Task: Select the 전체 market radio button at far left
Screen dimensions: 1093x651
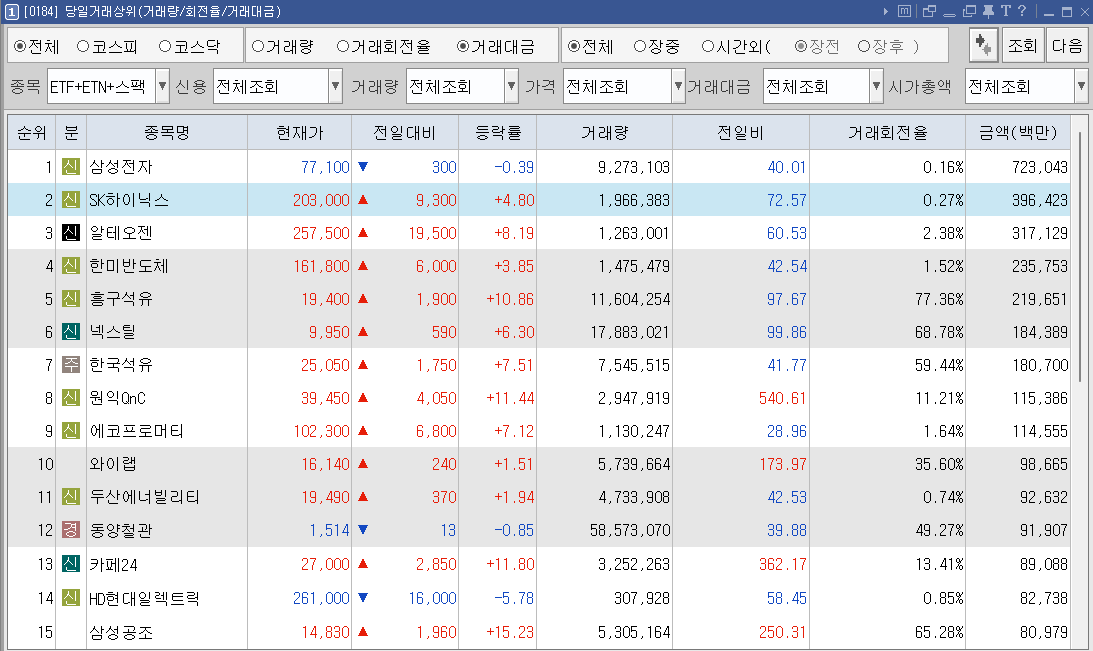Action: point(20,46)
